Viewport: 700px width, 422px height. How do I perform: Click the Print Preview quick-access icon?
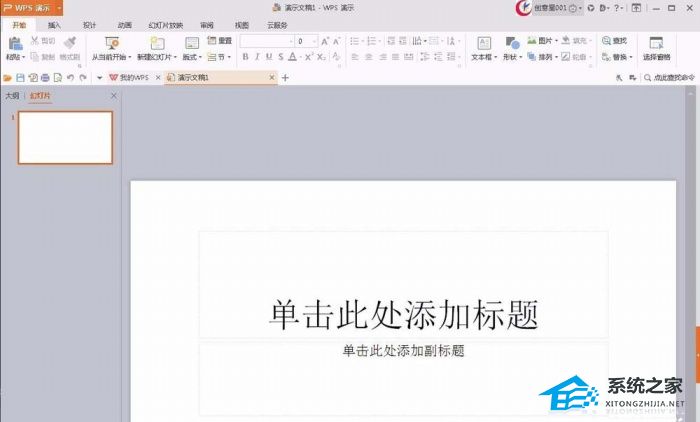tap(58, 78)
